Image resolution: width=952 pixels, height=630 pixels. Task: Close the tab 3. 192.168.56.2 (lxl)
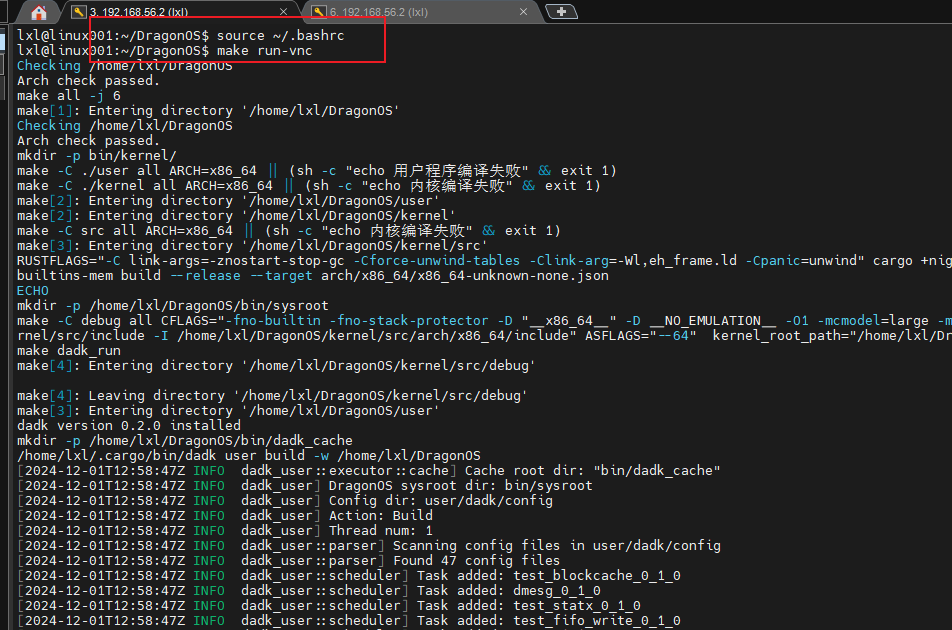point(284,12)
